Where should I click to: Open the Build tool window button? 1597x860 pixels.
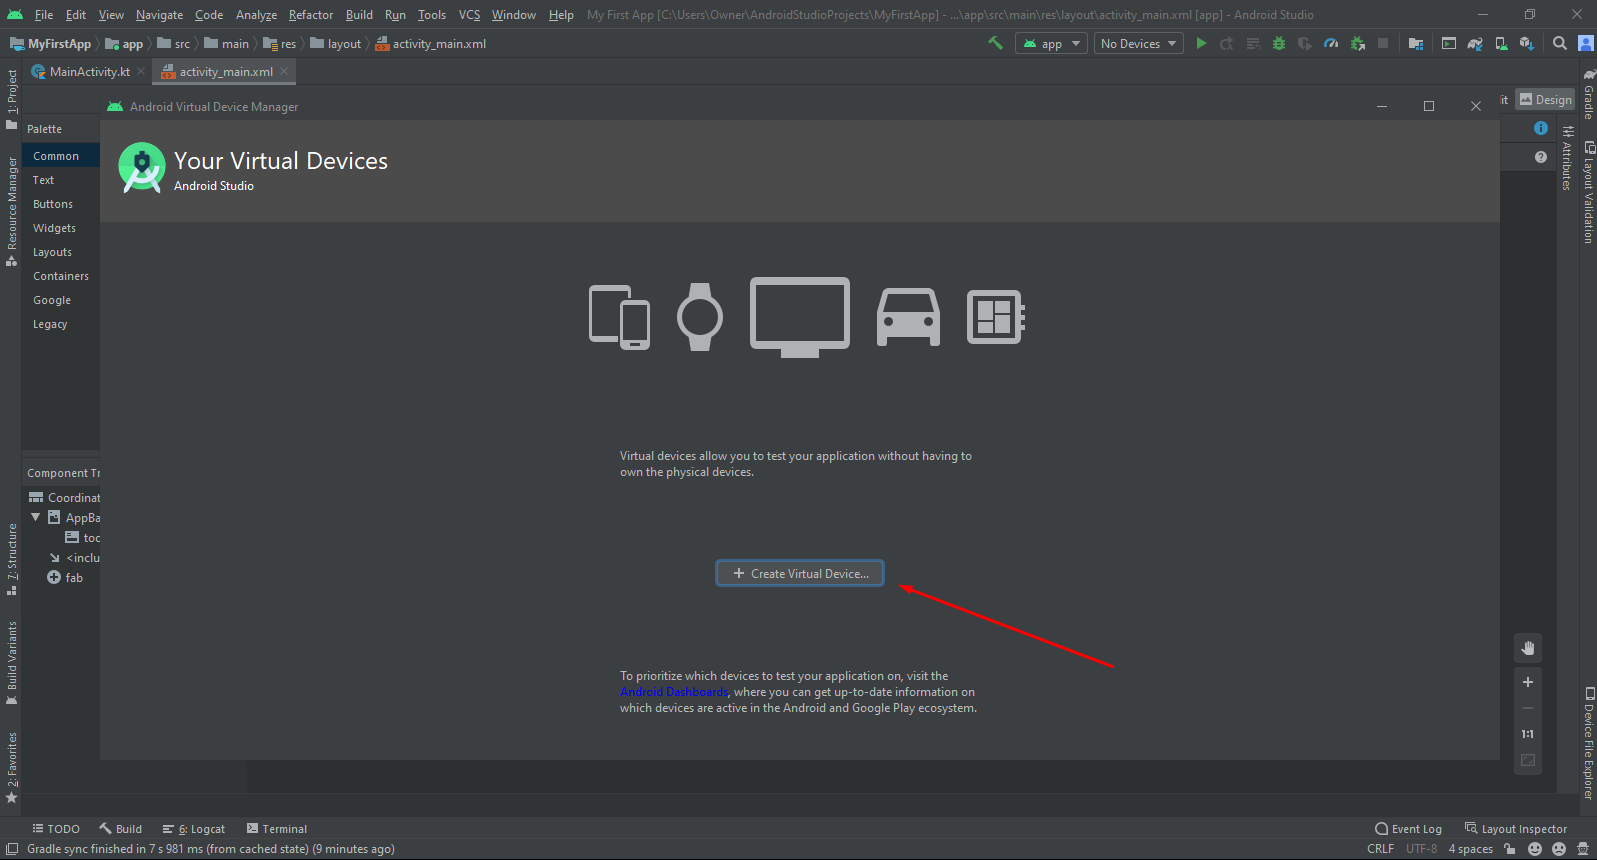[121, 829]
